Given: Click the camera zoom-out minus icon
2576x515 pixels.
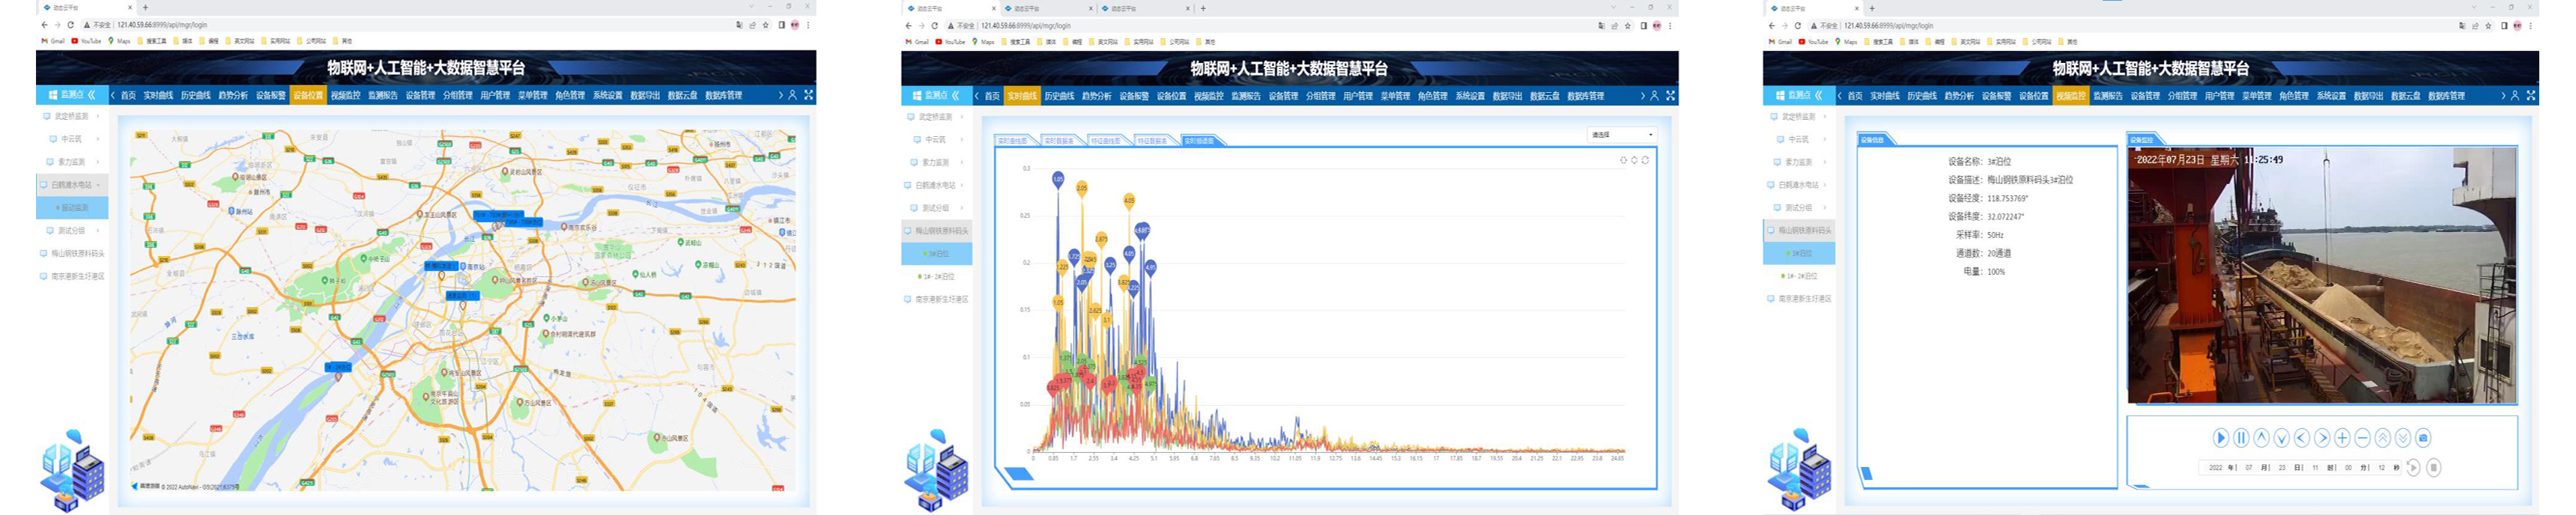Looking at the screenshot, I should (x=2362, y=438).
